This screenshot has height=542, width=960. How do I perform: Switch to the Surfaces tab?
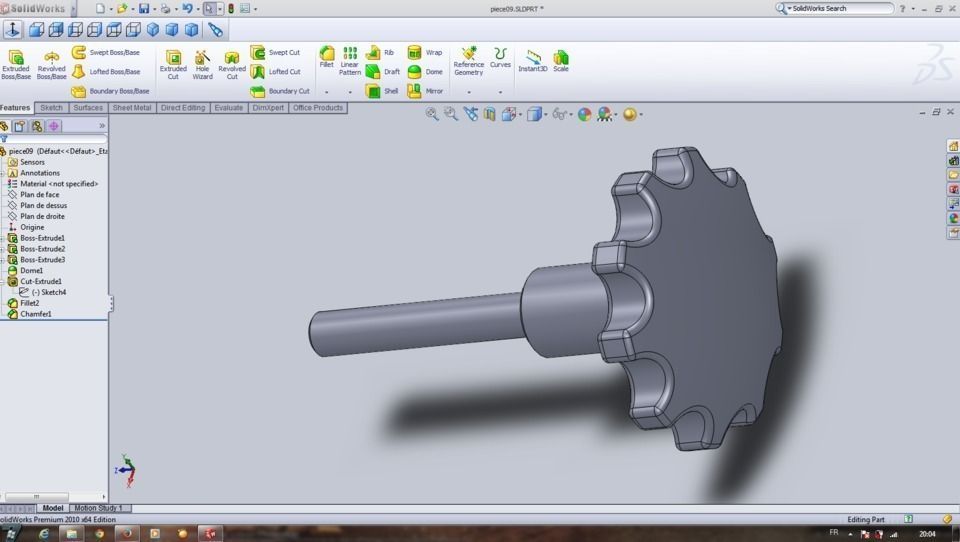click(x=88, y=108)
